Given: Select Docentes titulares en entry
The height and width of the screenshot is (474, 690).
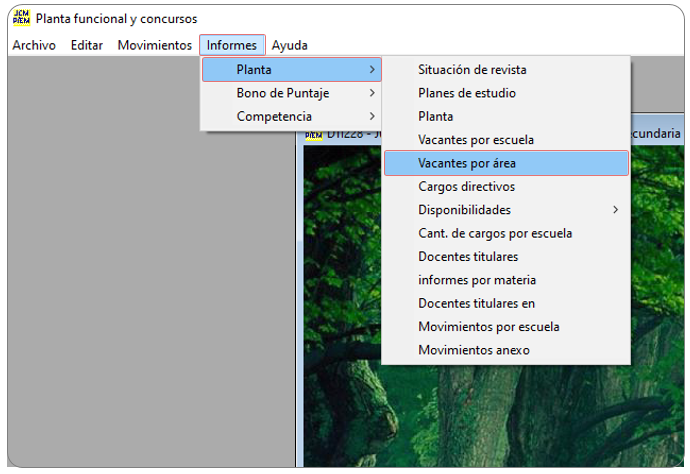Looking at the screenshot, I should [506, 303].
